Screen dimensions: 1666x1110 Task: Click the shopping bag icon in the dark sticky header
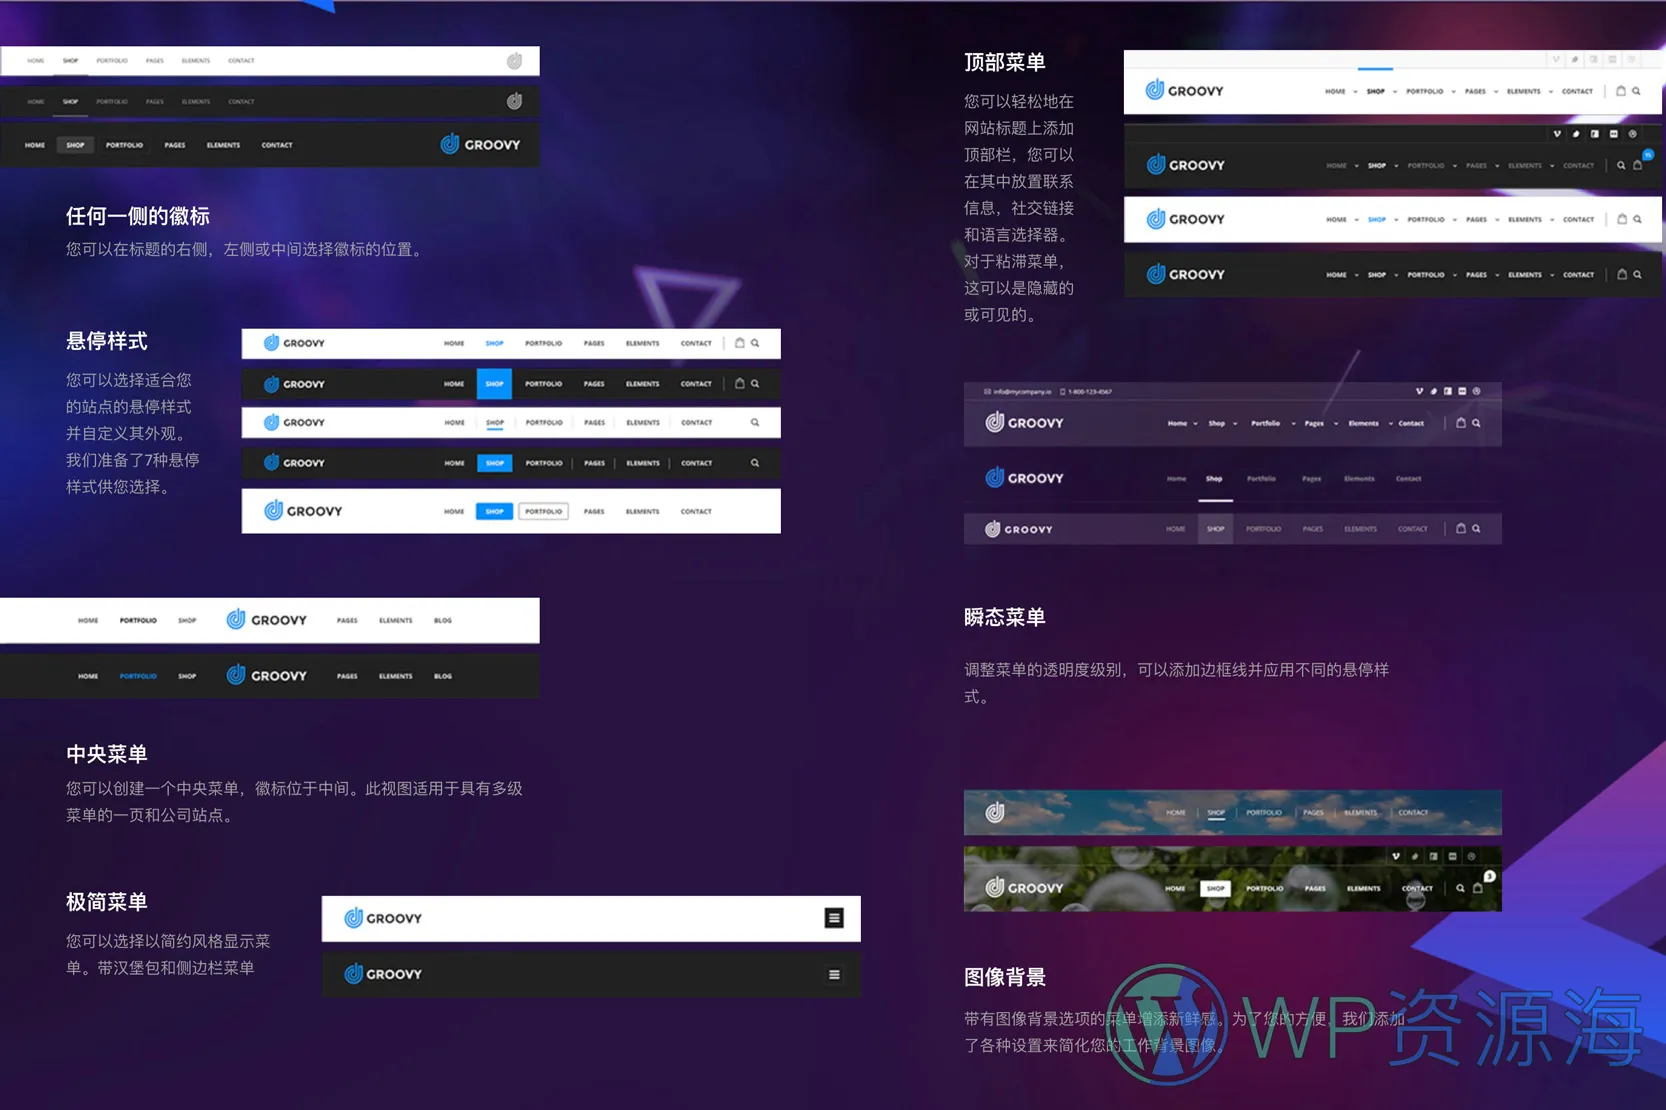coord(1638,165)
